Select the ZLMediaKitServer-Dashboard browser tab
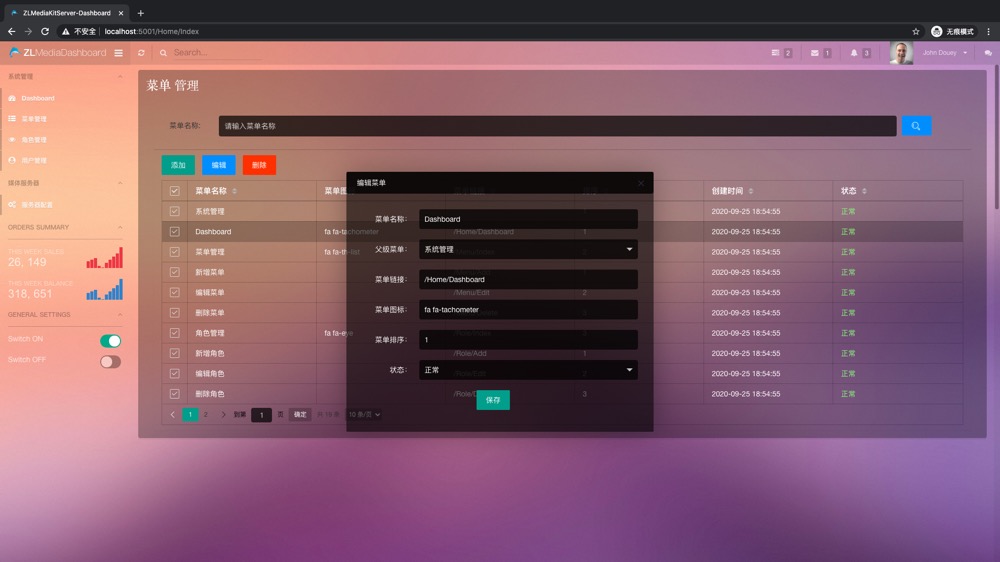The height and width of the screenshot is (562, 1000). point(66,13)
